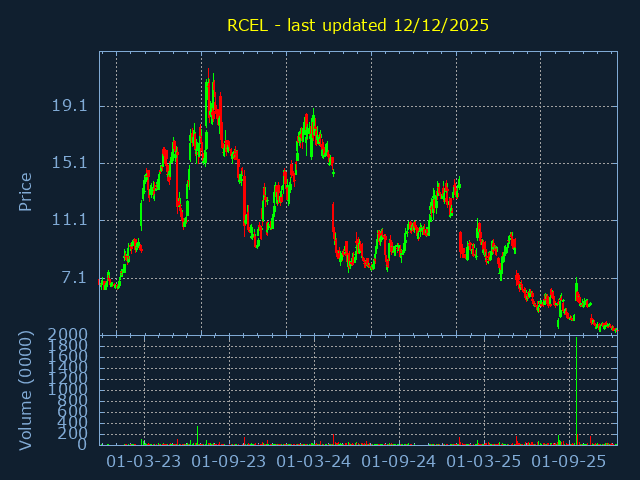The width and height of the screenshot is (640, 480).
Task: Click the 'Price' y-axis label
Action: tap(26, 191)
